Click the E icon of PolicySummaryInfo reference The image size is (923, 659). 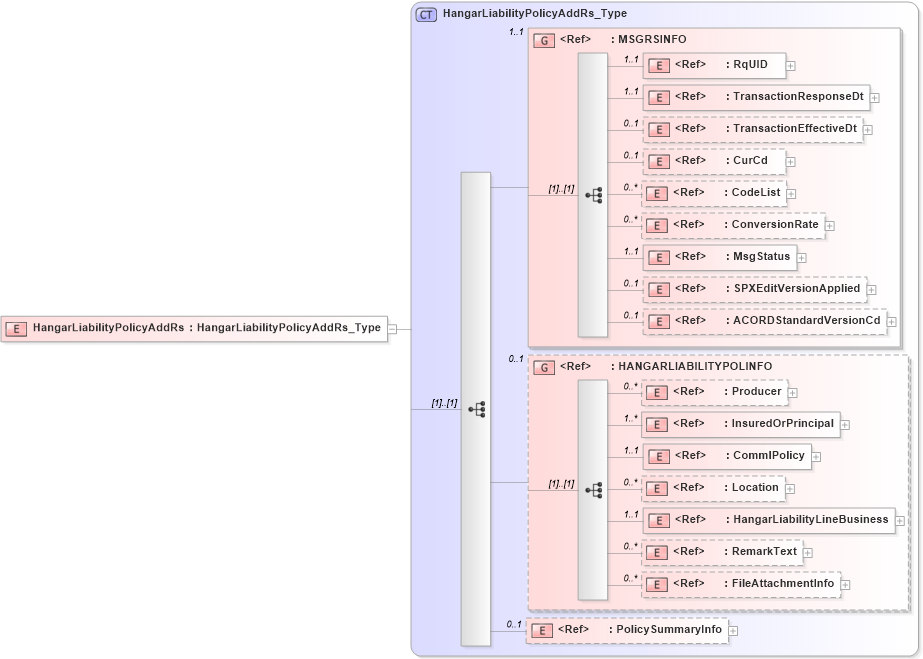click(x=541, y=630)
